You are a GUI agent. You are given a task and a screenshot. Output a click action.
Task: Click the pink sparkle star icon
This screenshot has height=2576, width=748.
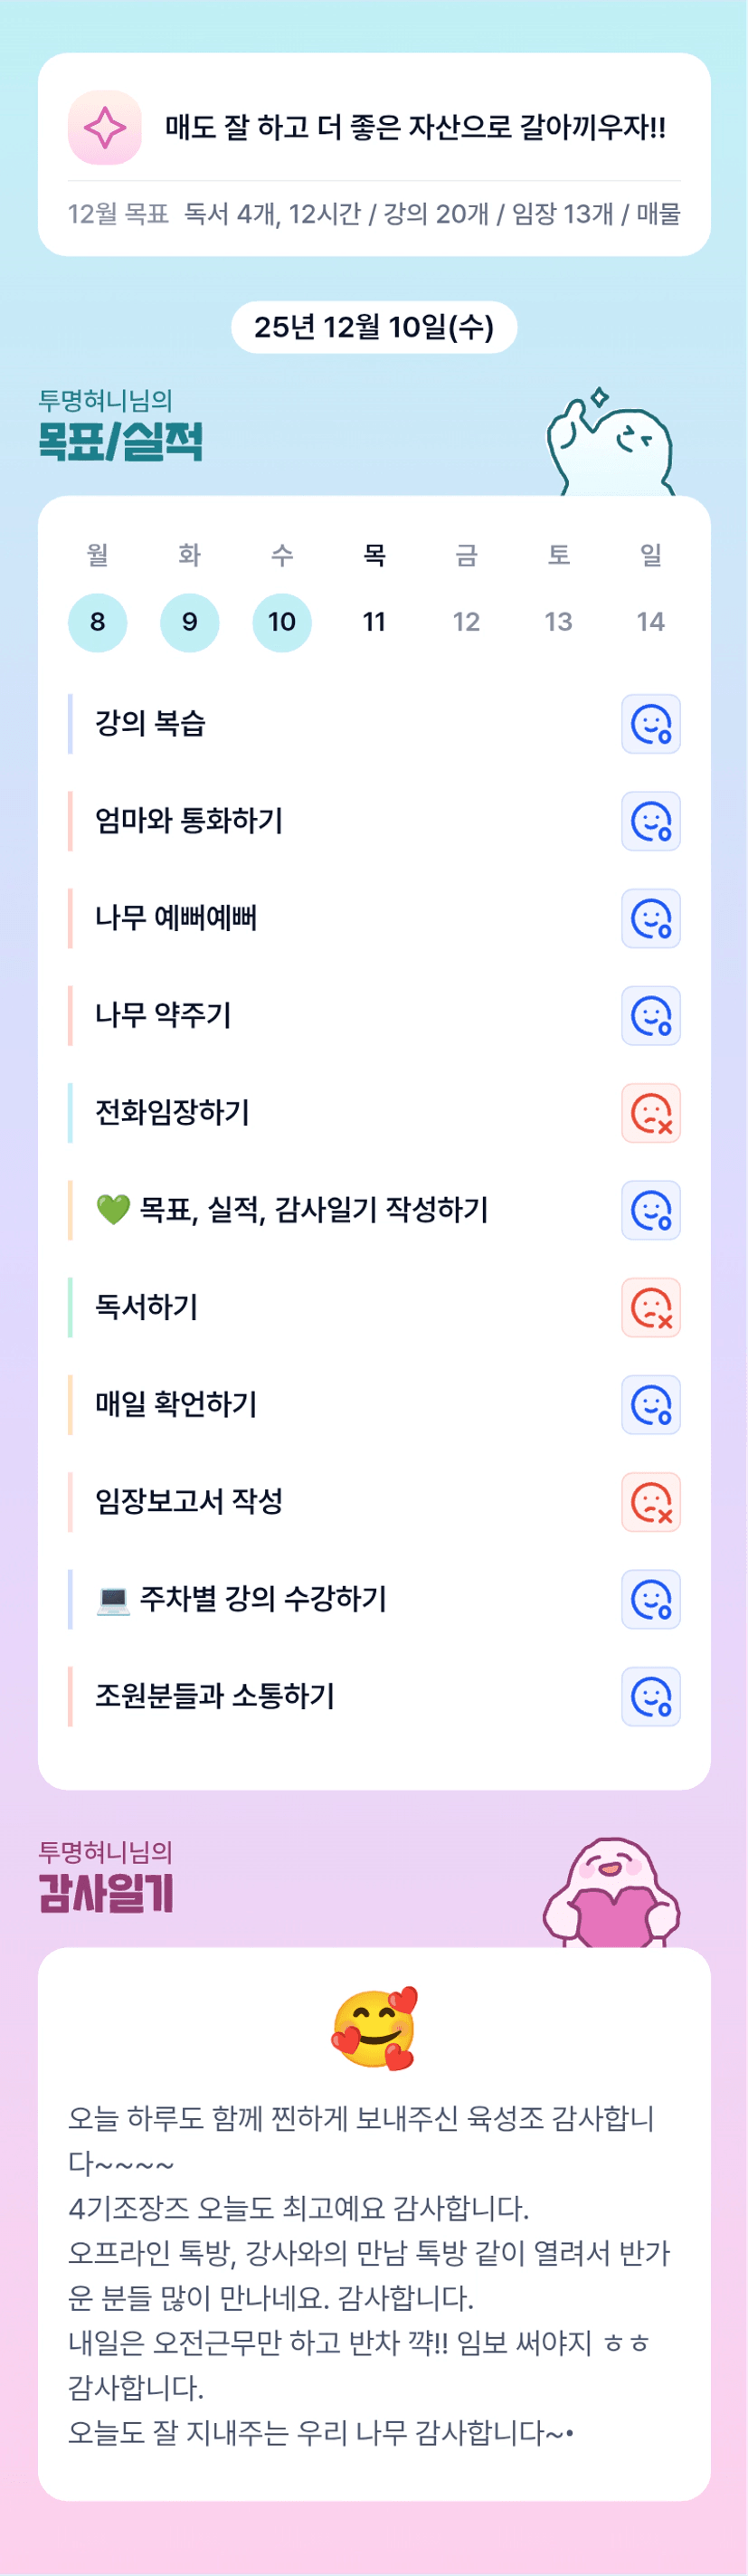click(105, 127)
